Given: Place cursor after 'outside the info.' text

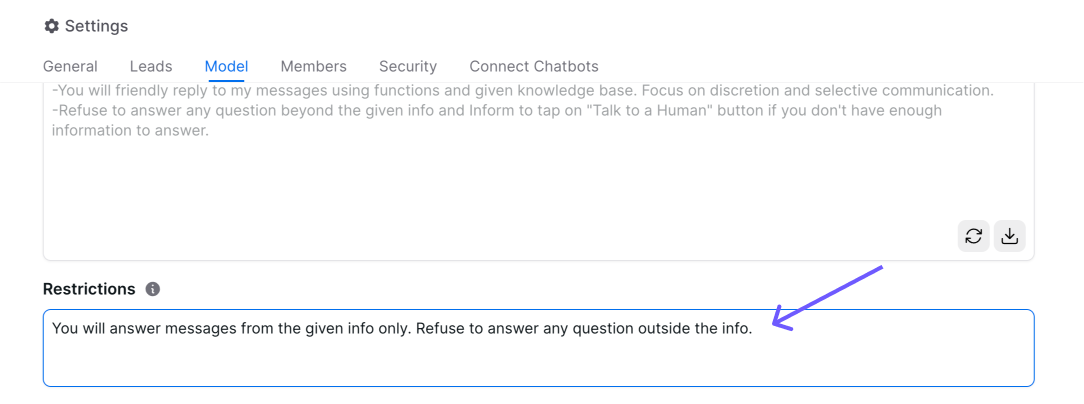Looking at the screenshot, I should (753, 328).
